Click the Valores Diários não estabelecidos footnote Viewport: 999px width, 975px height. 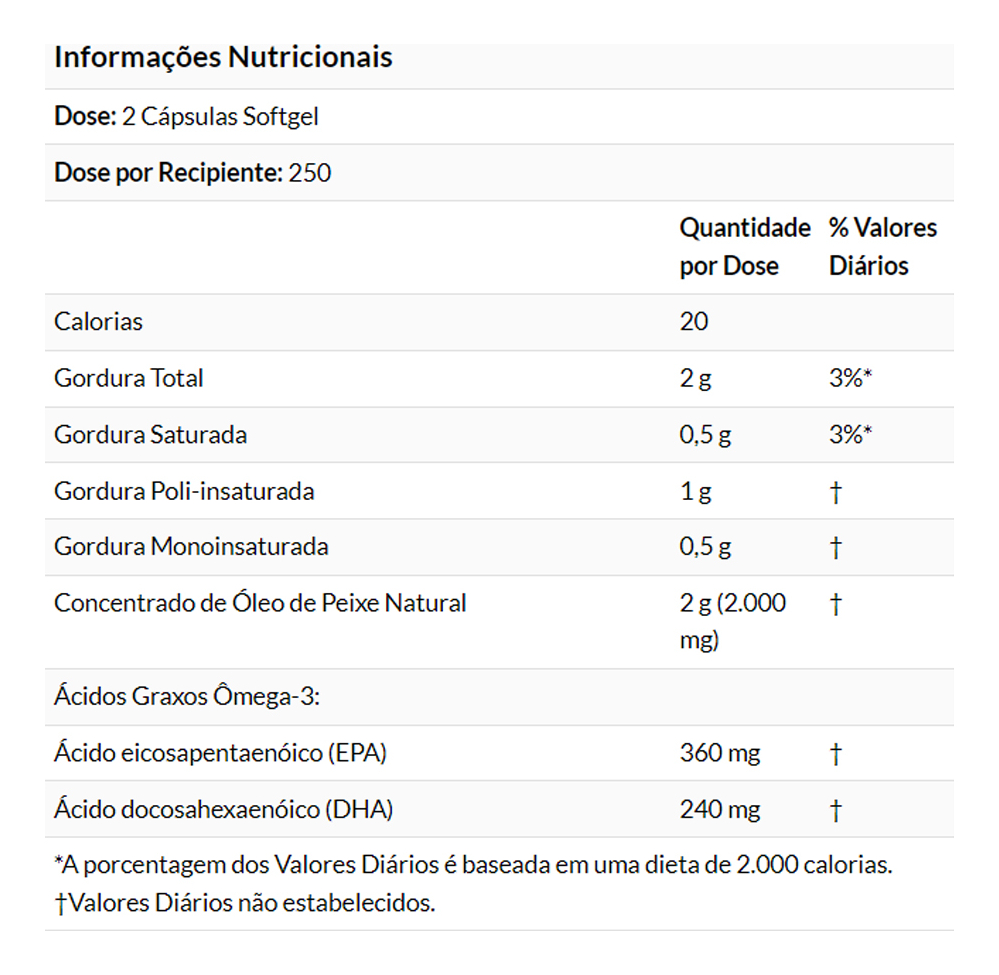click(245, 903)
